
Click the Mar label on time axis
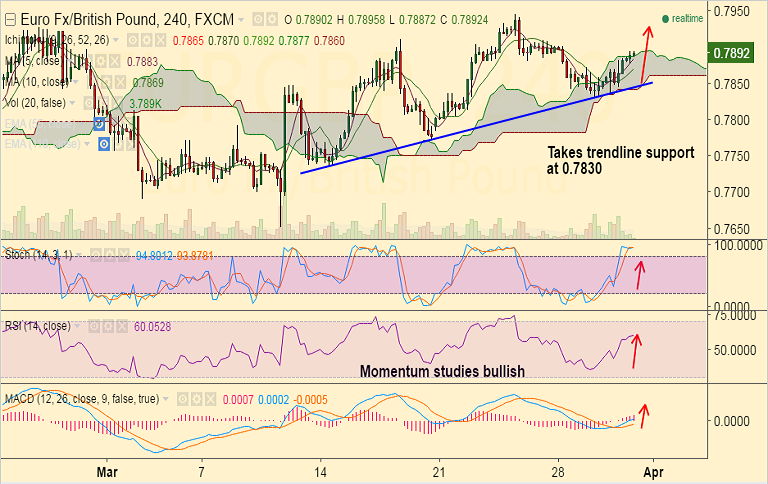pos(107,472)
